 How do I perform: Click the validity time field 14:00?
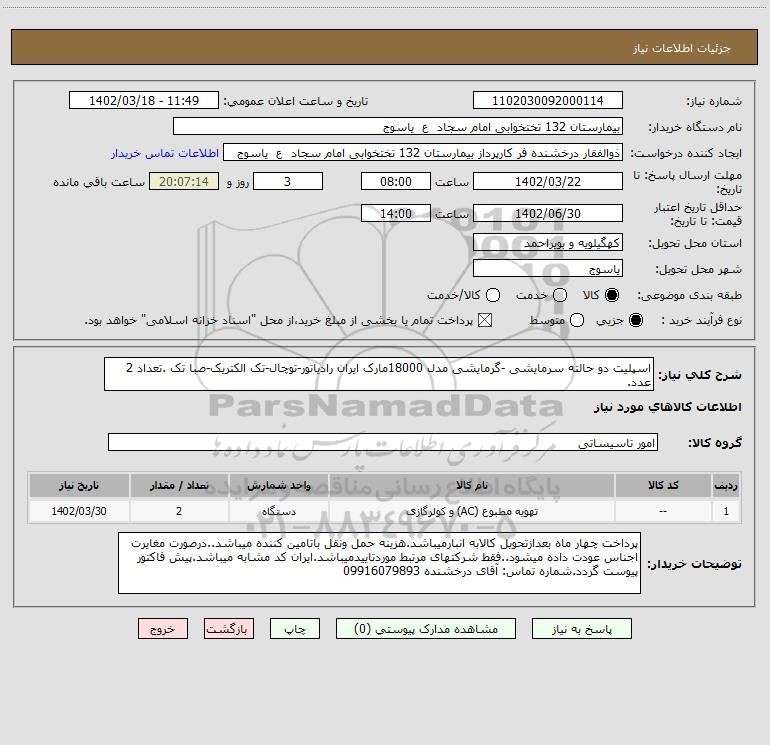(396, 213)
